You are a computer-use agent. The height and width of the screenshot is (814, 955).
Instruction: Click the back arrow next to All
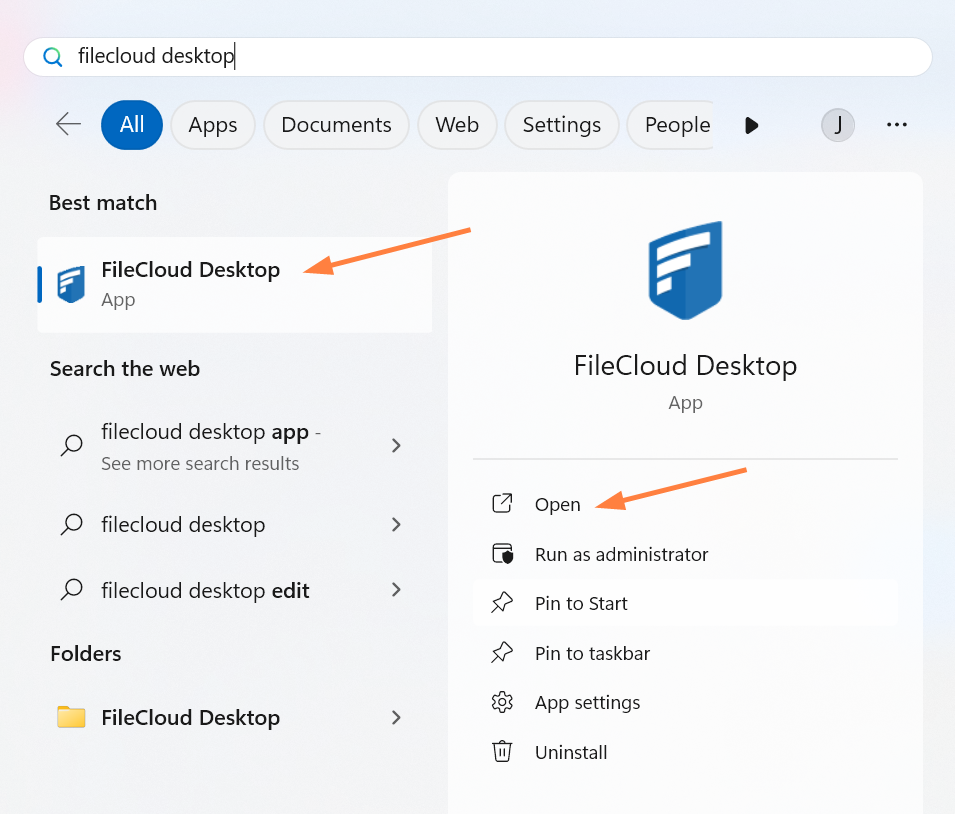(68, 124)
